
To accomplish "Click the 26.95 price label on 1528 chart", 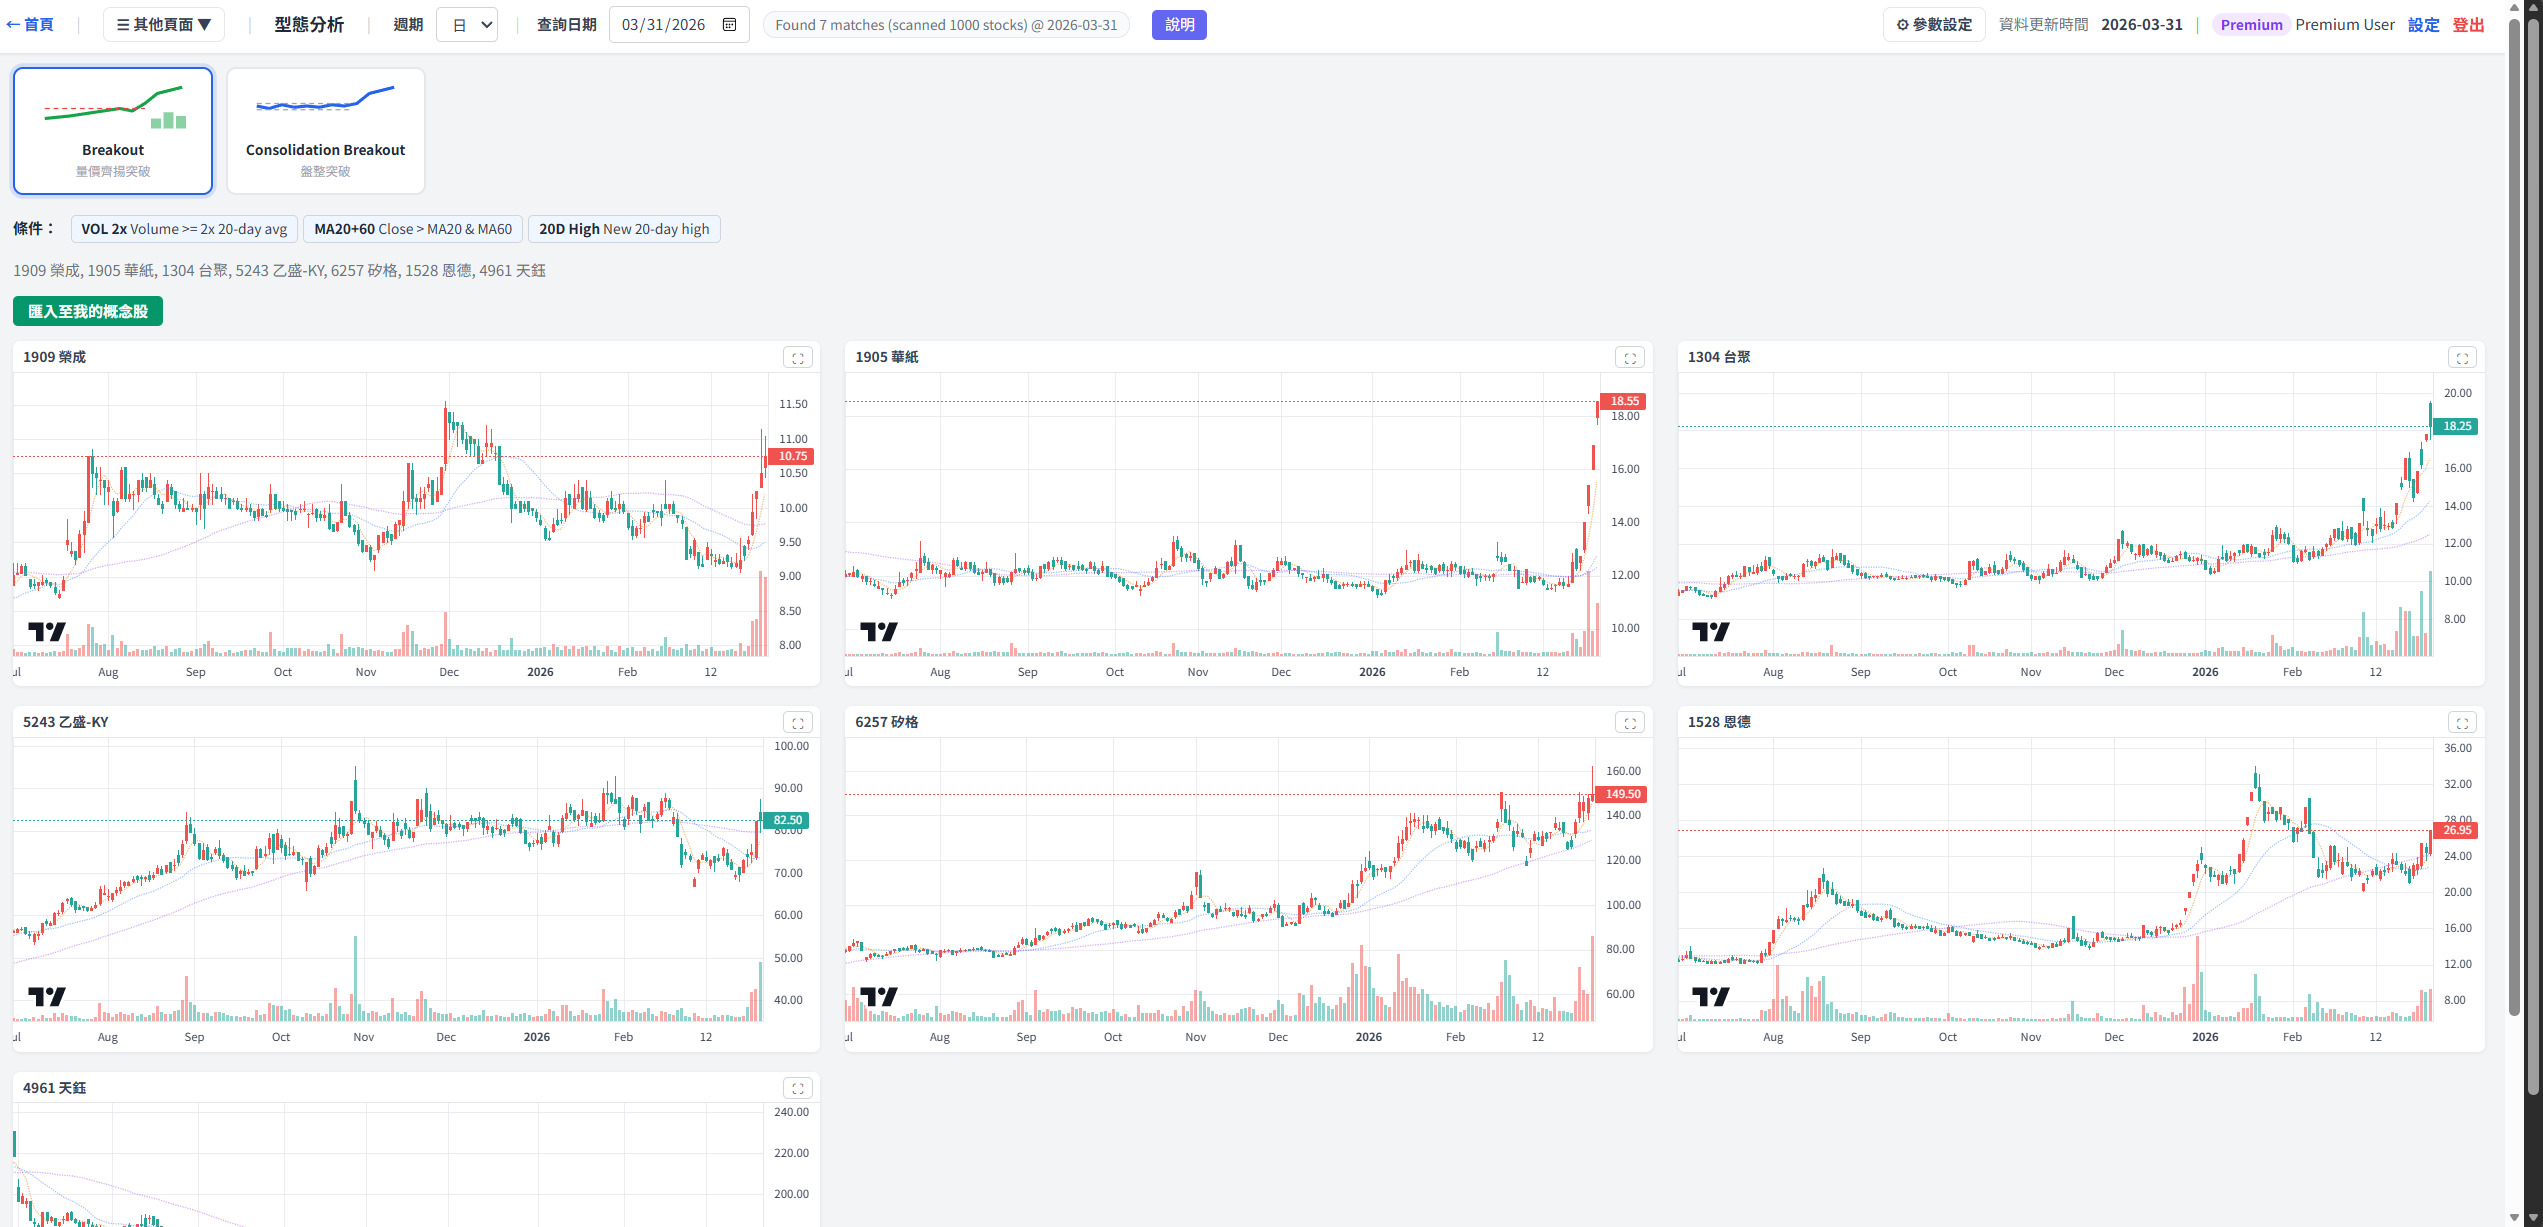I will [x=2456, y=831].
